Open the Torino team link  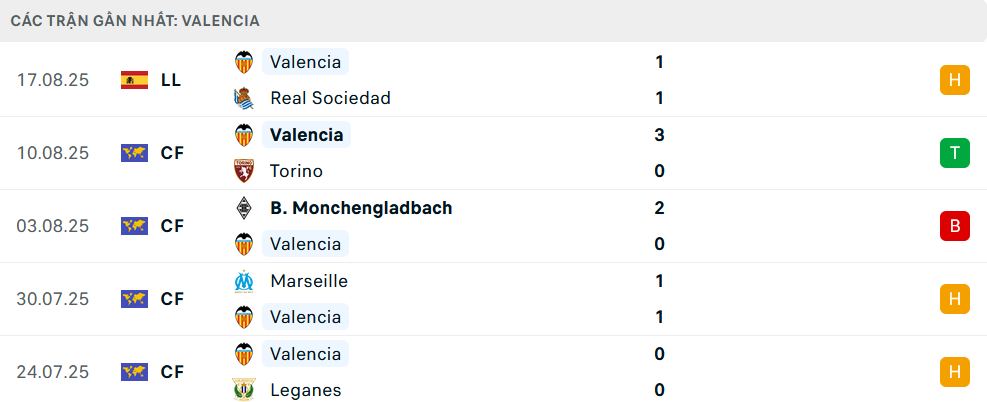pos(296,171)
